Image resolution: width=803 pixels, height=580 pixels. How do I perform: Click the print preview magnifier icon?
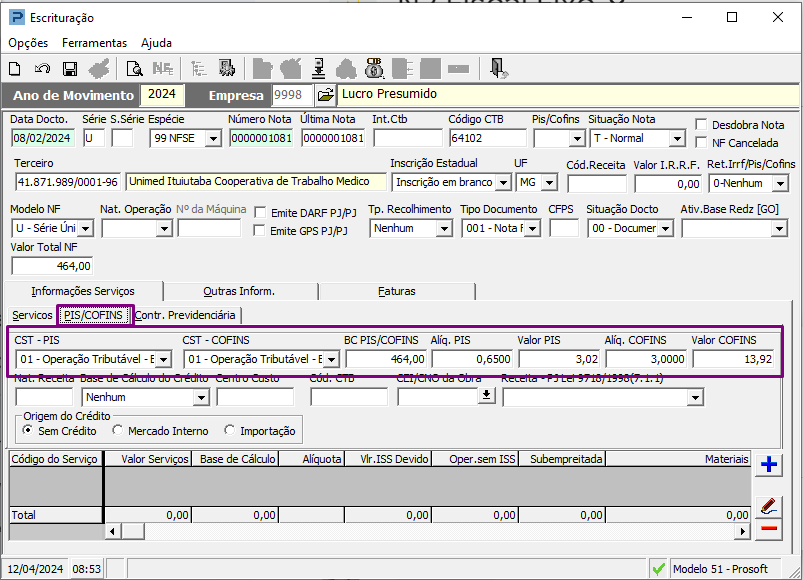134,69
